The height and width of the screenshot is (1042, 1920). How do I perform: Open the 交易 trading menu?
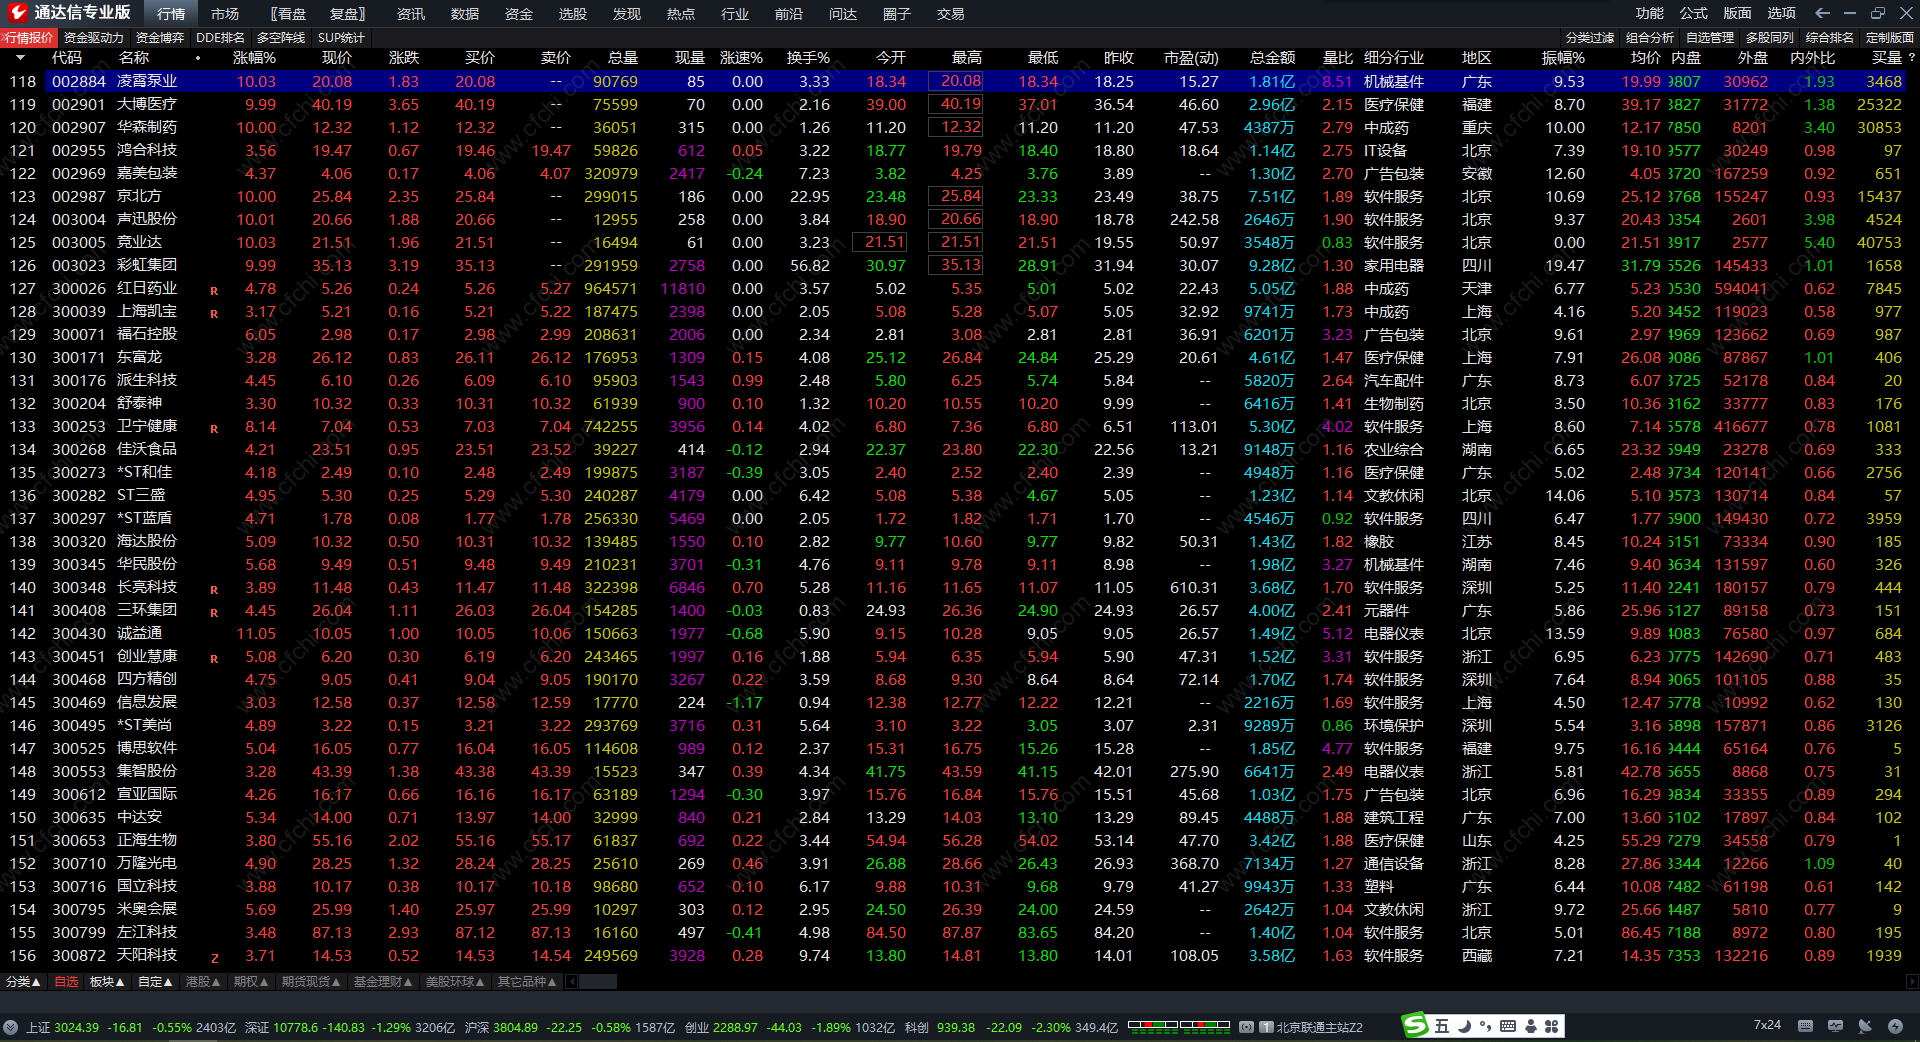click(x=950, y=14)
